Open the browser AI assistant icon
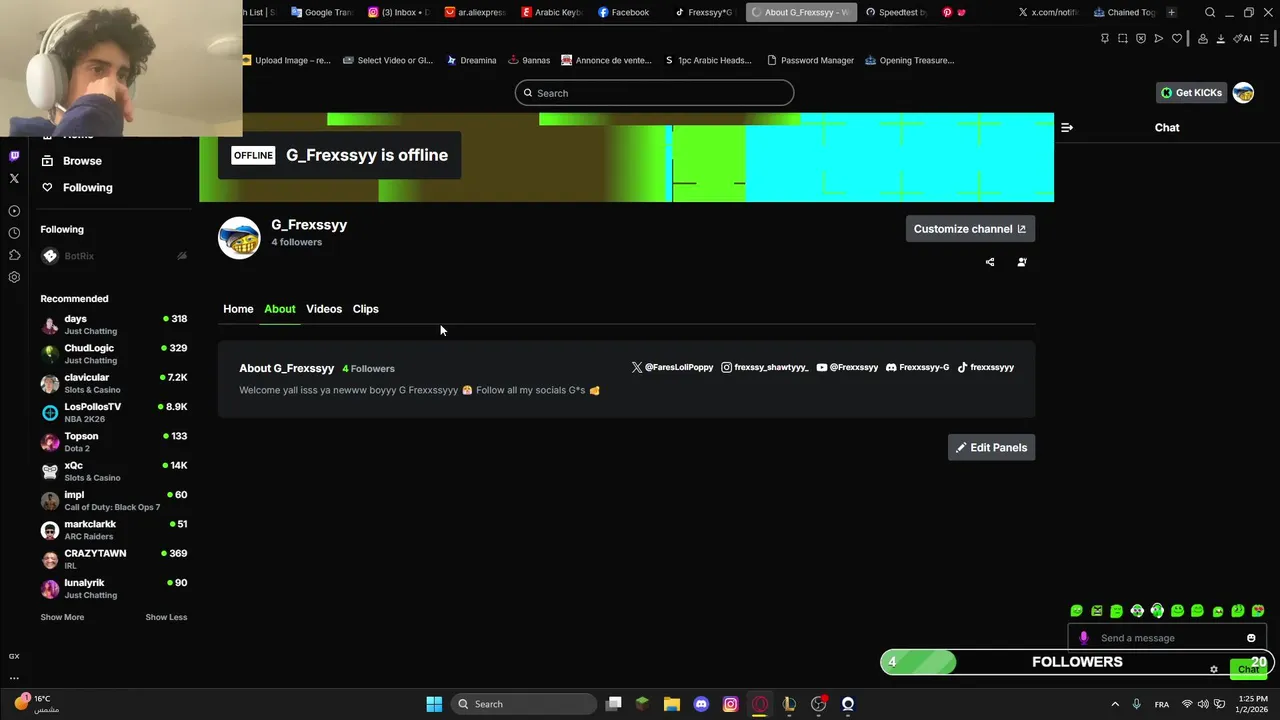The image size is (1280, 720). (x=1243, y=38)
